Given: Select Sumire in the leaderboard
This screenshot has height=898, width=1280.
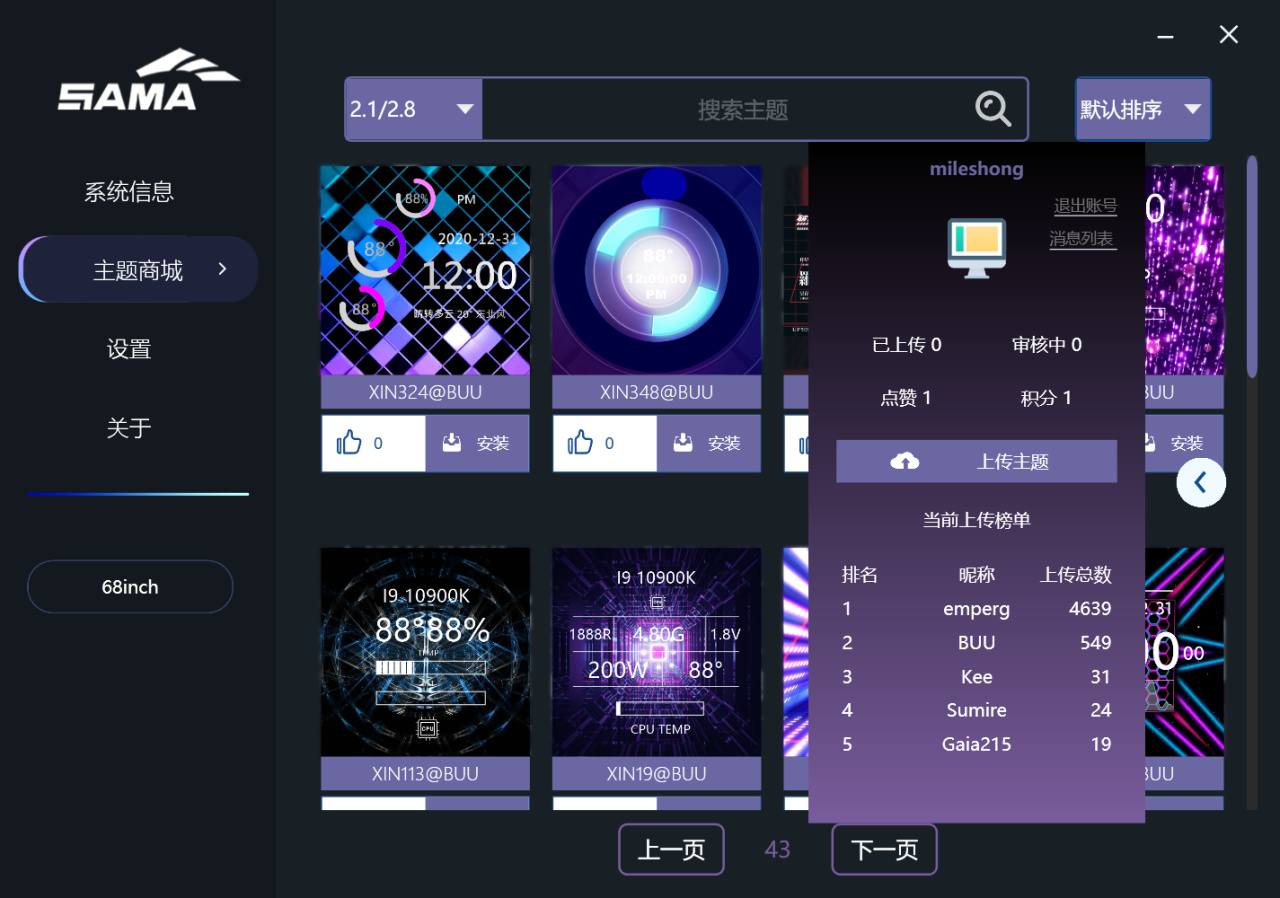Looking at the screenshot, I should [x=977, y=710].
